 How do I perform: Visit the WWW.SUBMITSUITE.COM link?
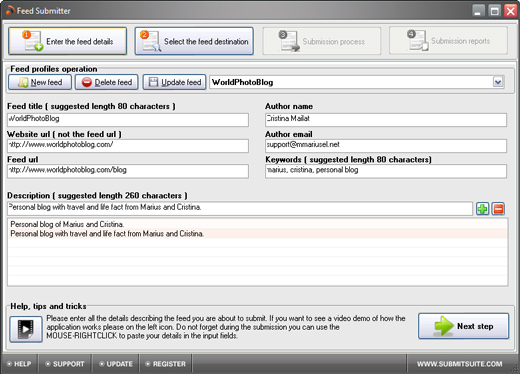[460, 364]
